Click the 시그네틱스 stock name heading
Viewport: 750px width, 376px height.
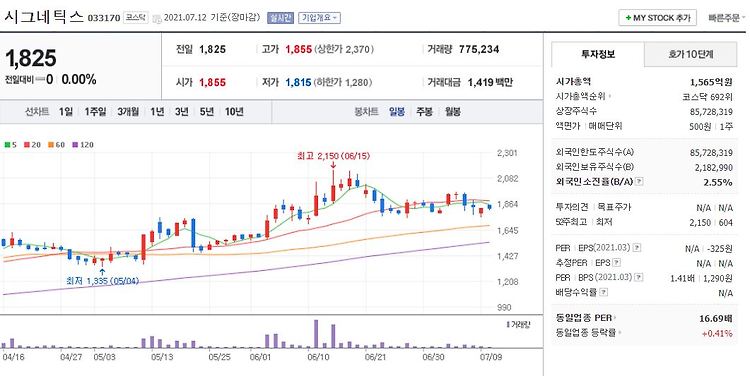[44, 17]
